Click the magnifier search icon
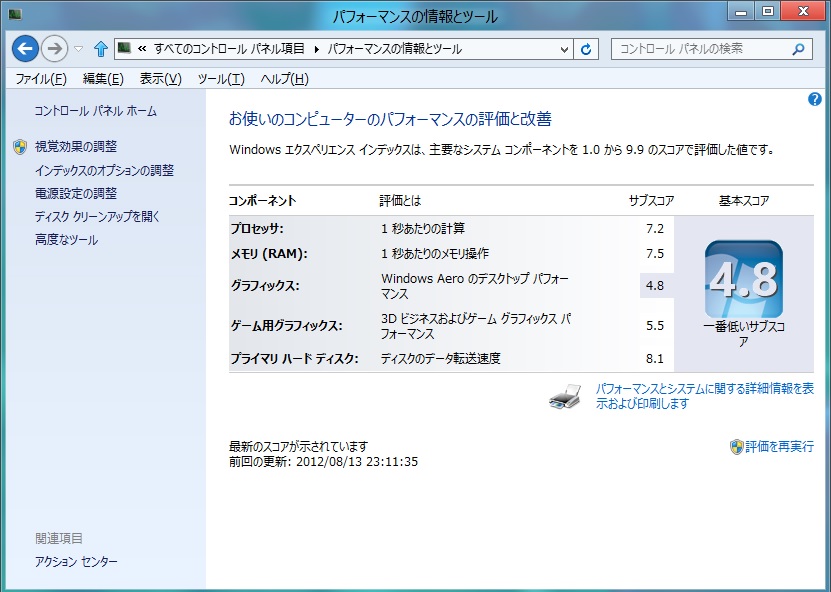The width and height of the screenshot is (831, 592). pos(798,49)
